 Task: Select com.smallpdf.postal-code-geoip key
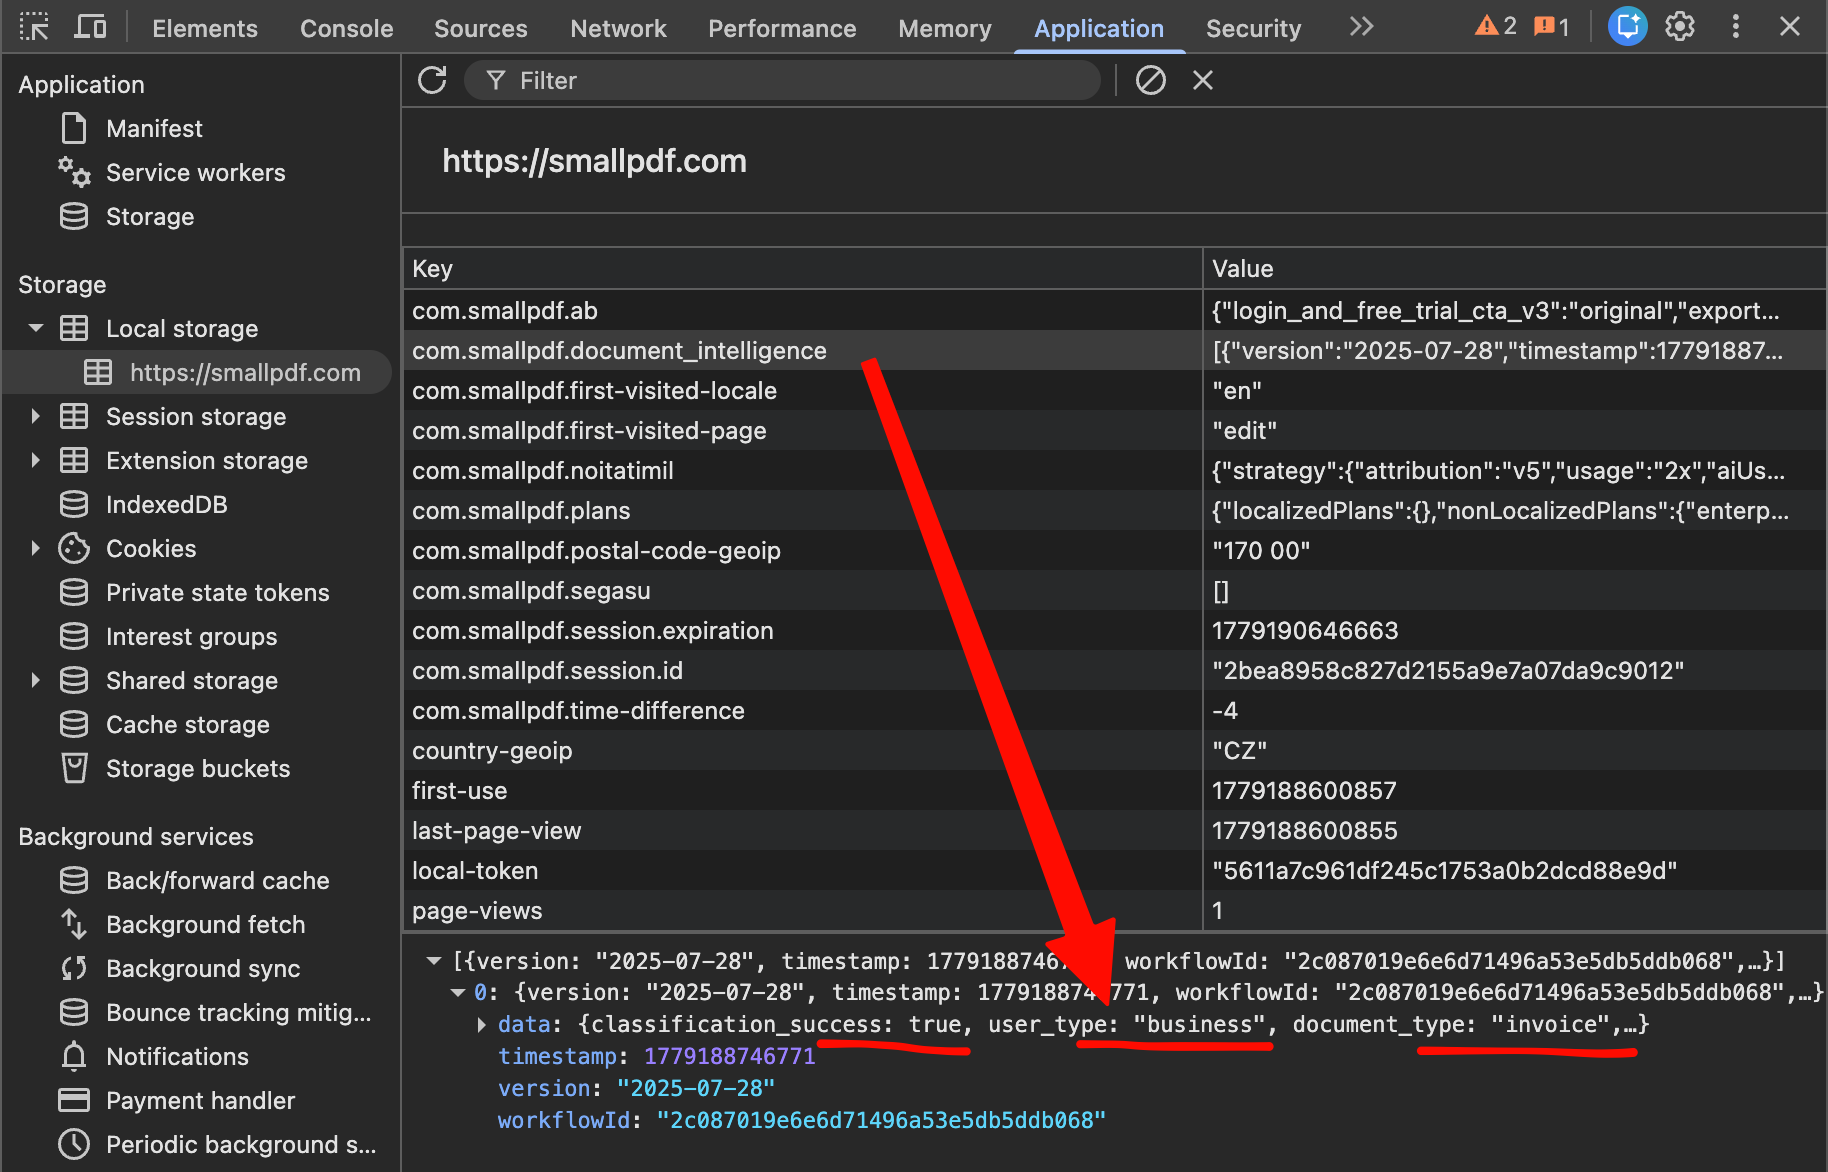click(x=596, y=550)
